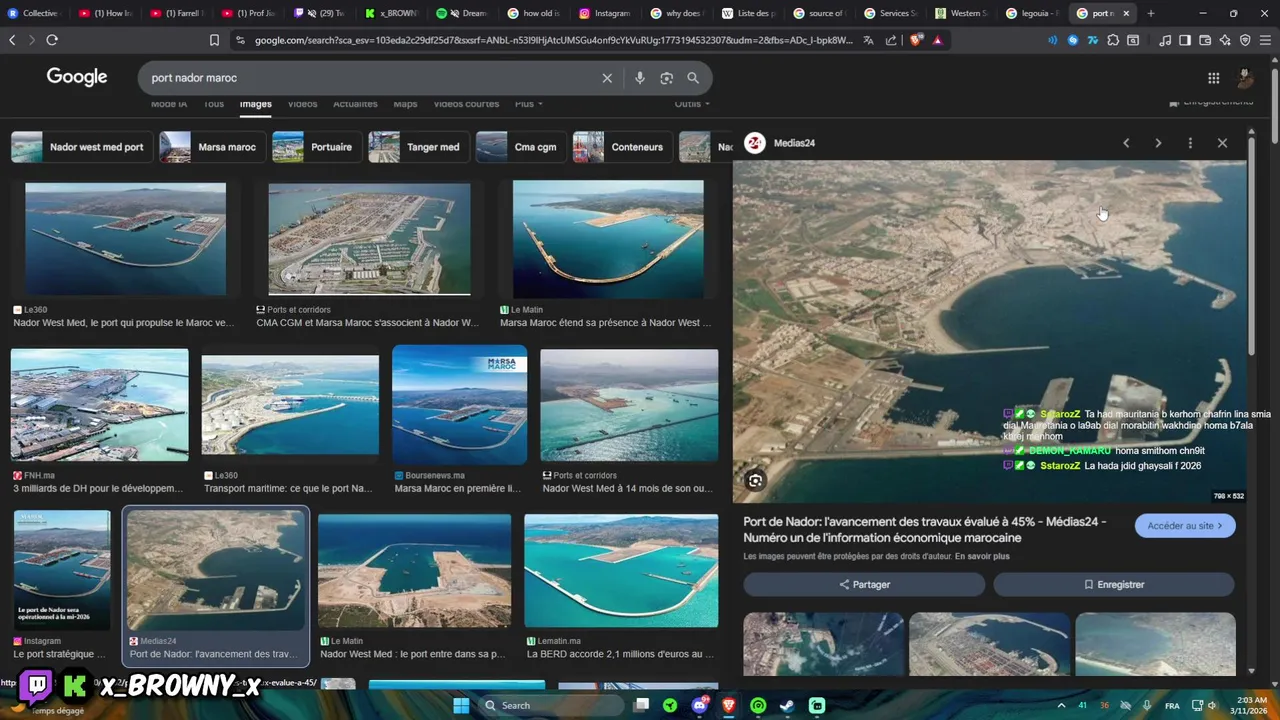Open Discord from the taskbar

click(x=699, y=706)
